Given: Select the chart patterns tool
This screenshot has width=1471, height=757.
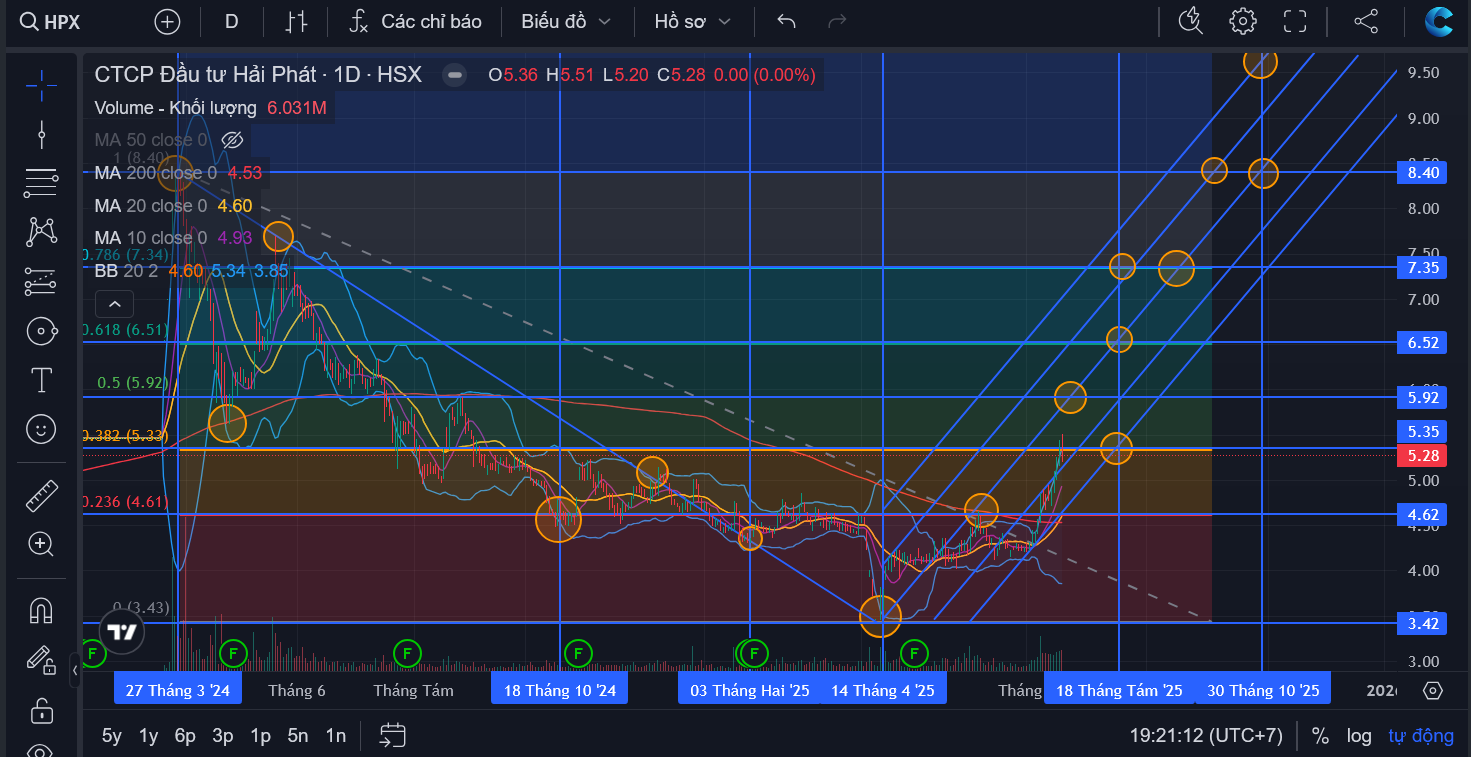Looking at the screenshot, I should pos(41,232).
